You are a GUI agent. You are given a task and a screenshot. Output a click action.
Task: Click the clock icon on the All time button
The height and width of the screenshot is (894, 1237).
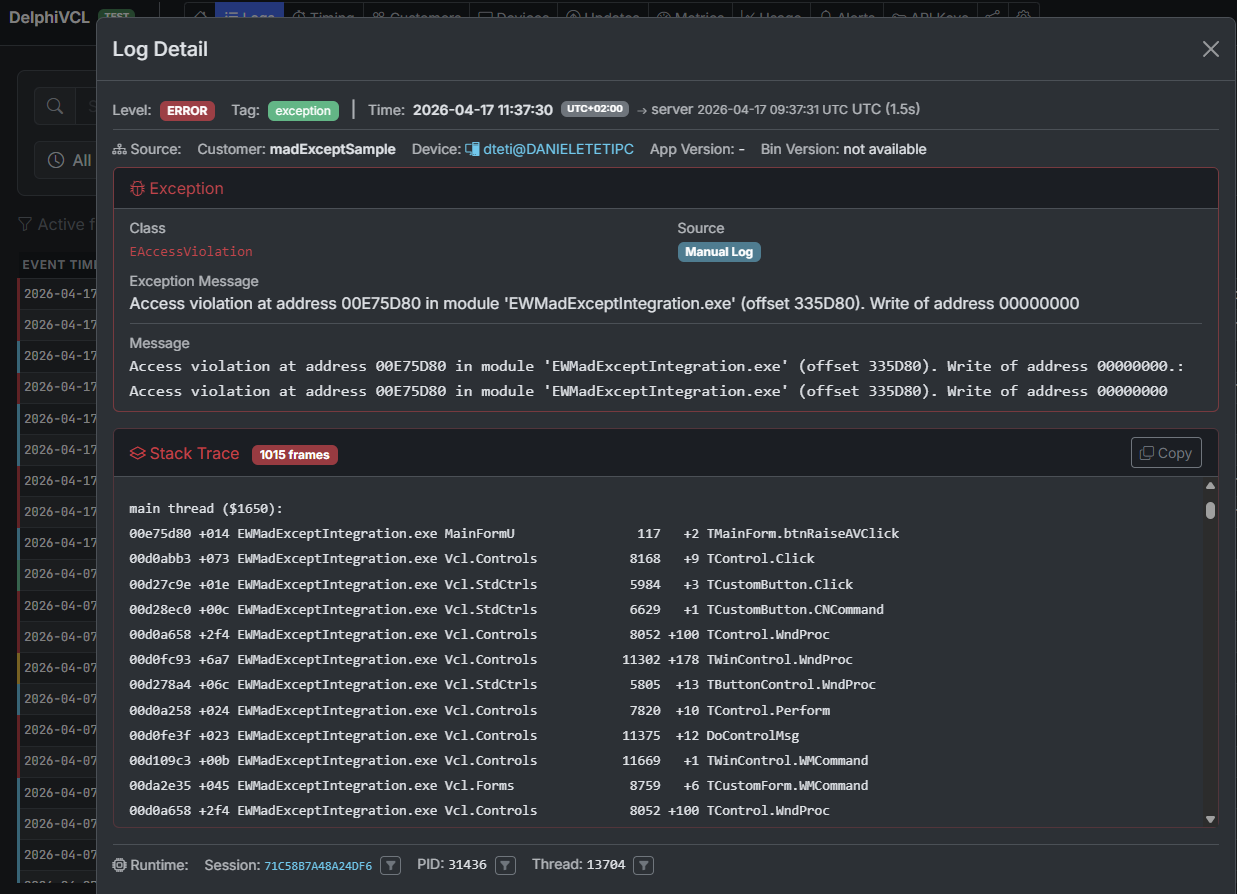pyautogui.click(x=55, y=160)
